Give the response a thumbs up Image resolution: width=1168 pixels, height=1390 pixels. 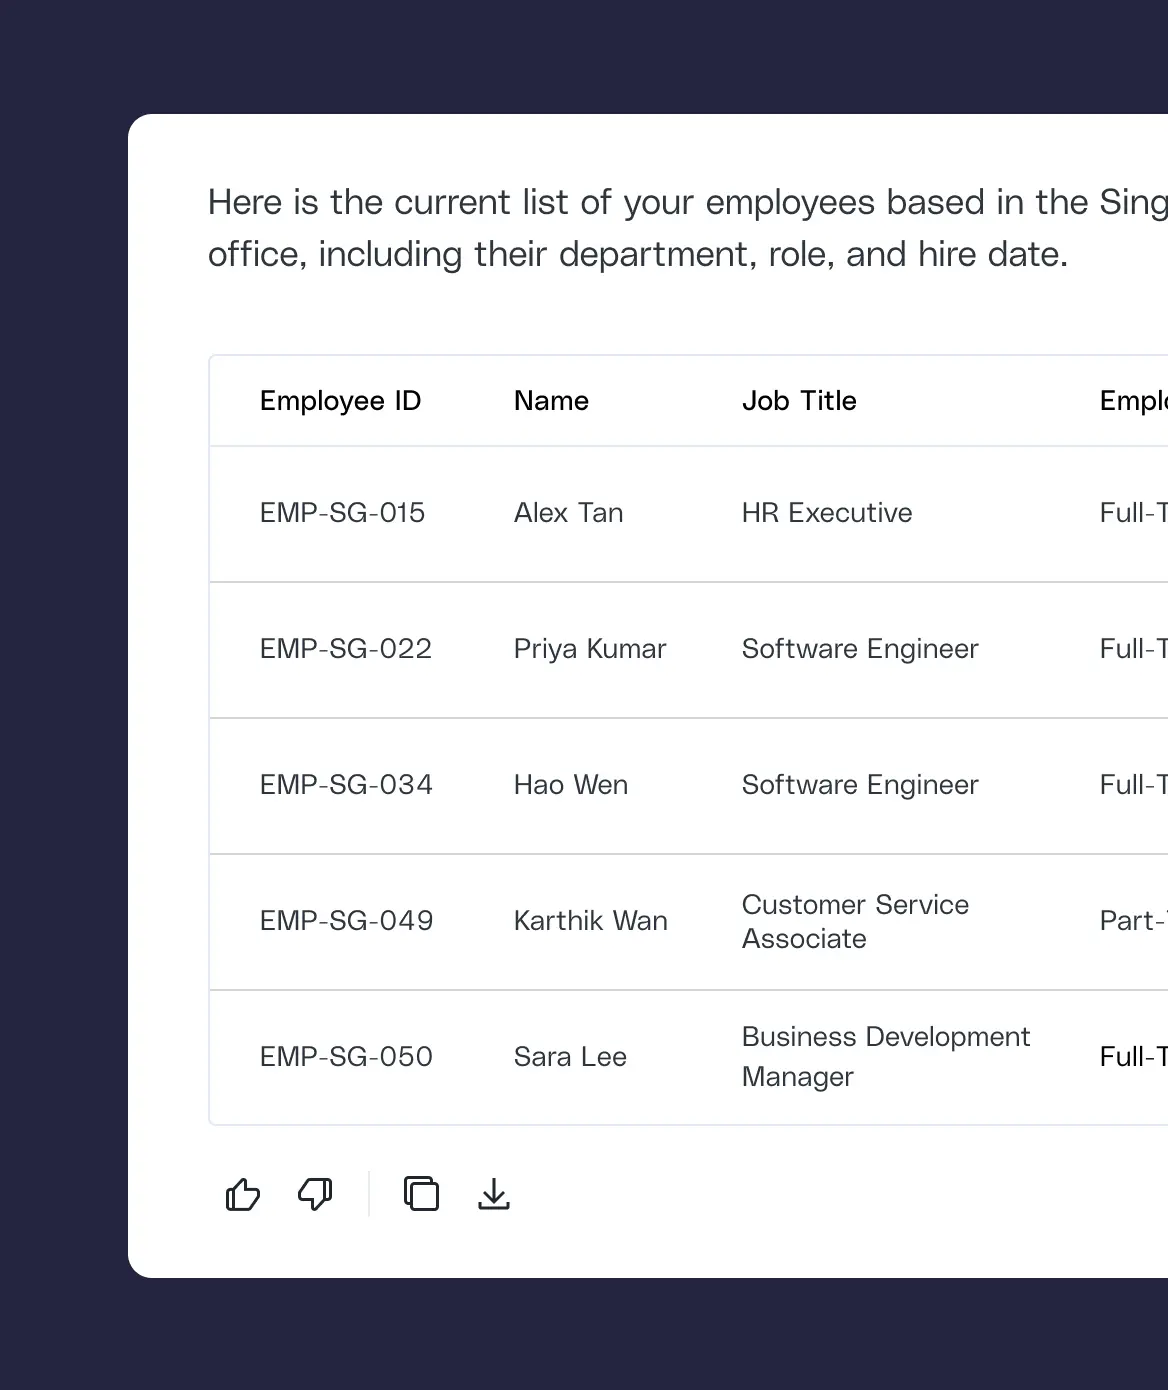pyautogui.click(x=243, y=1194)
